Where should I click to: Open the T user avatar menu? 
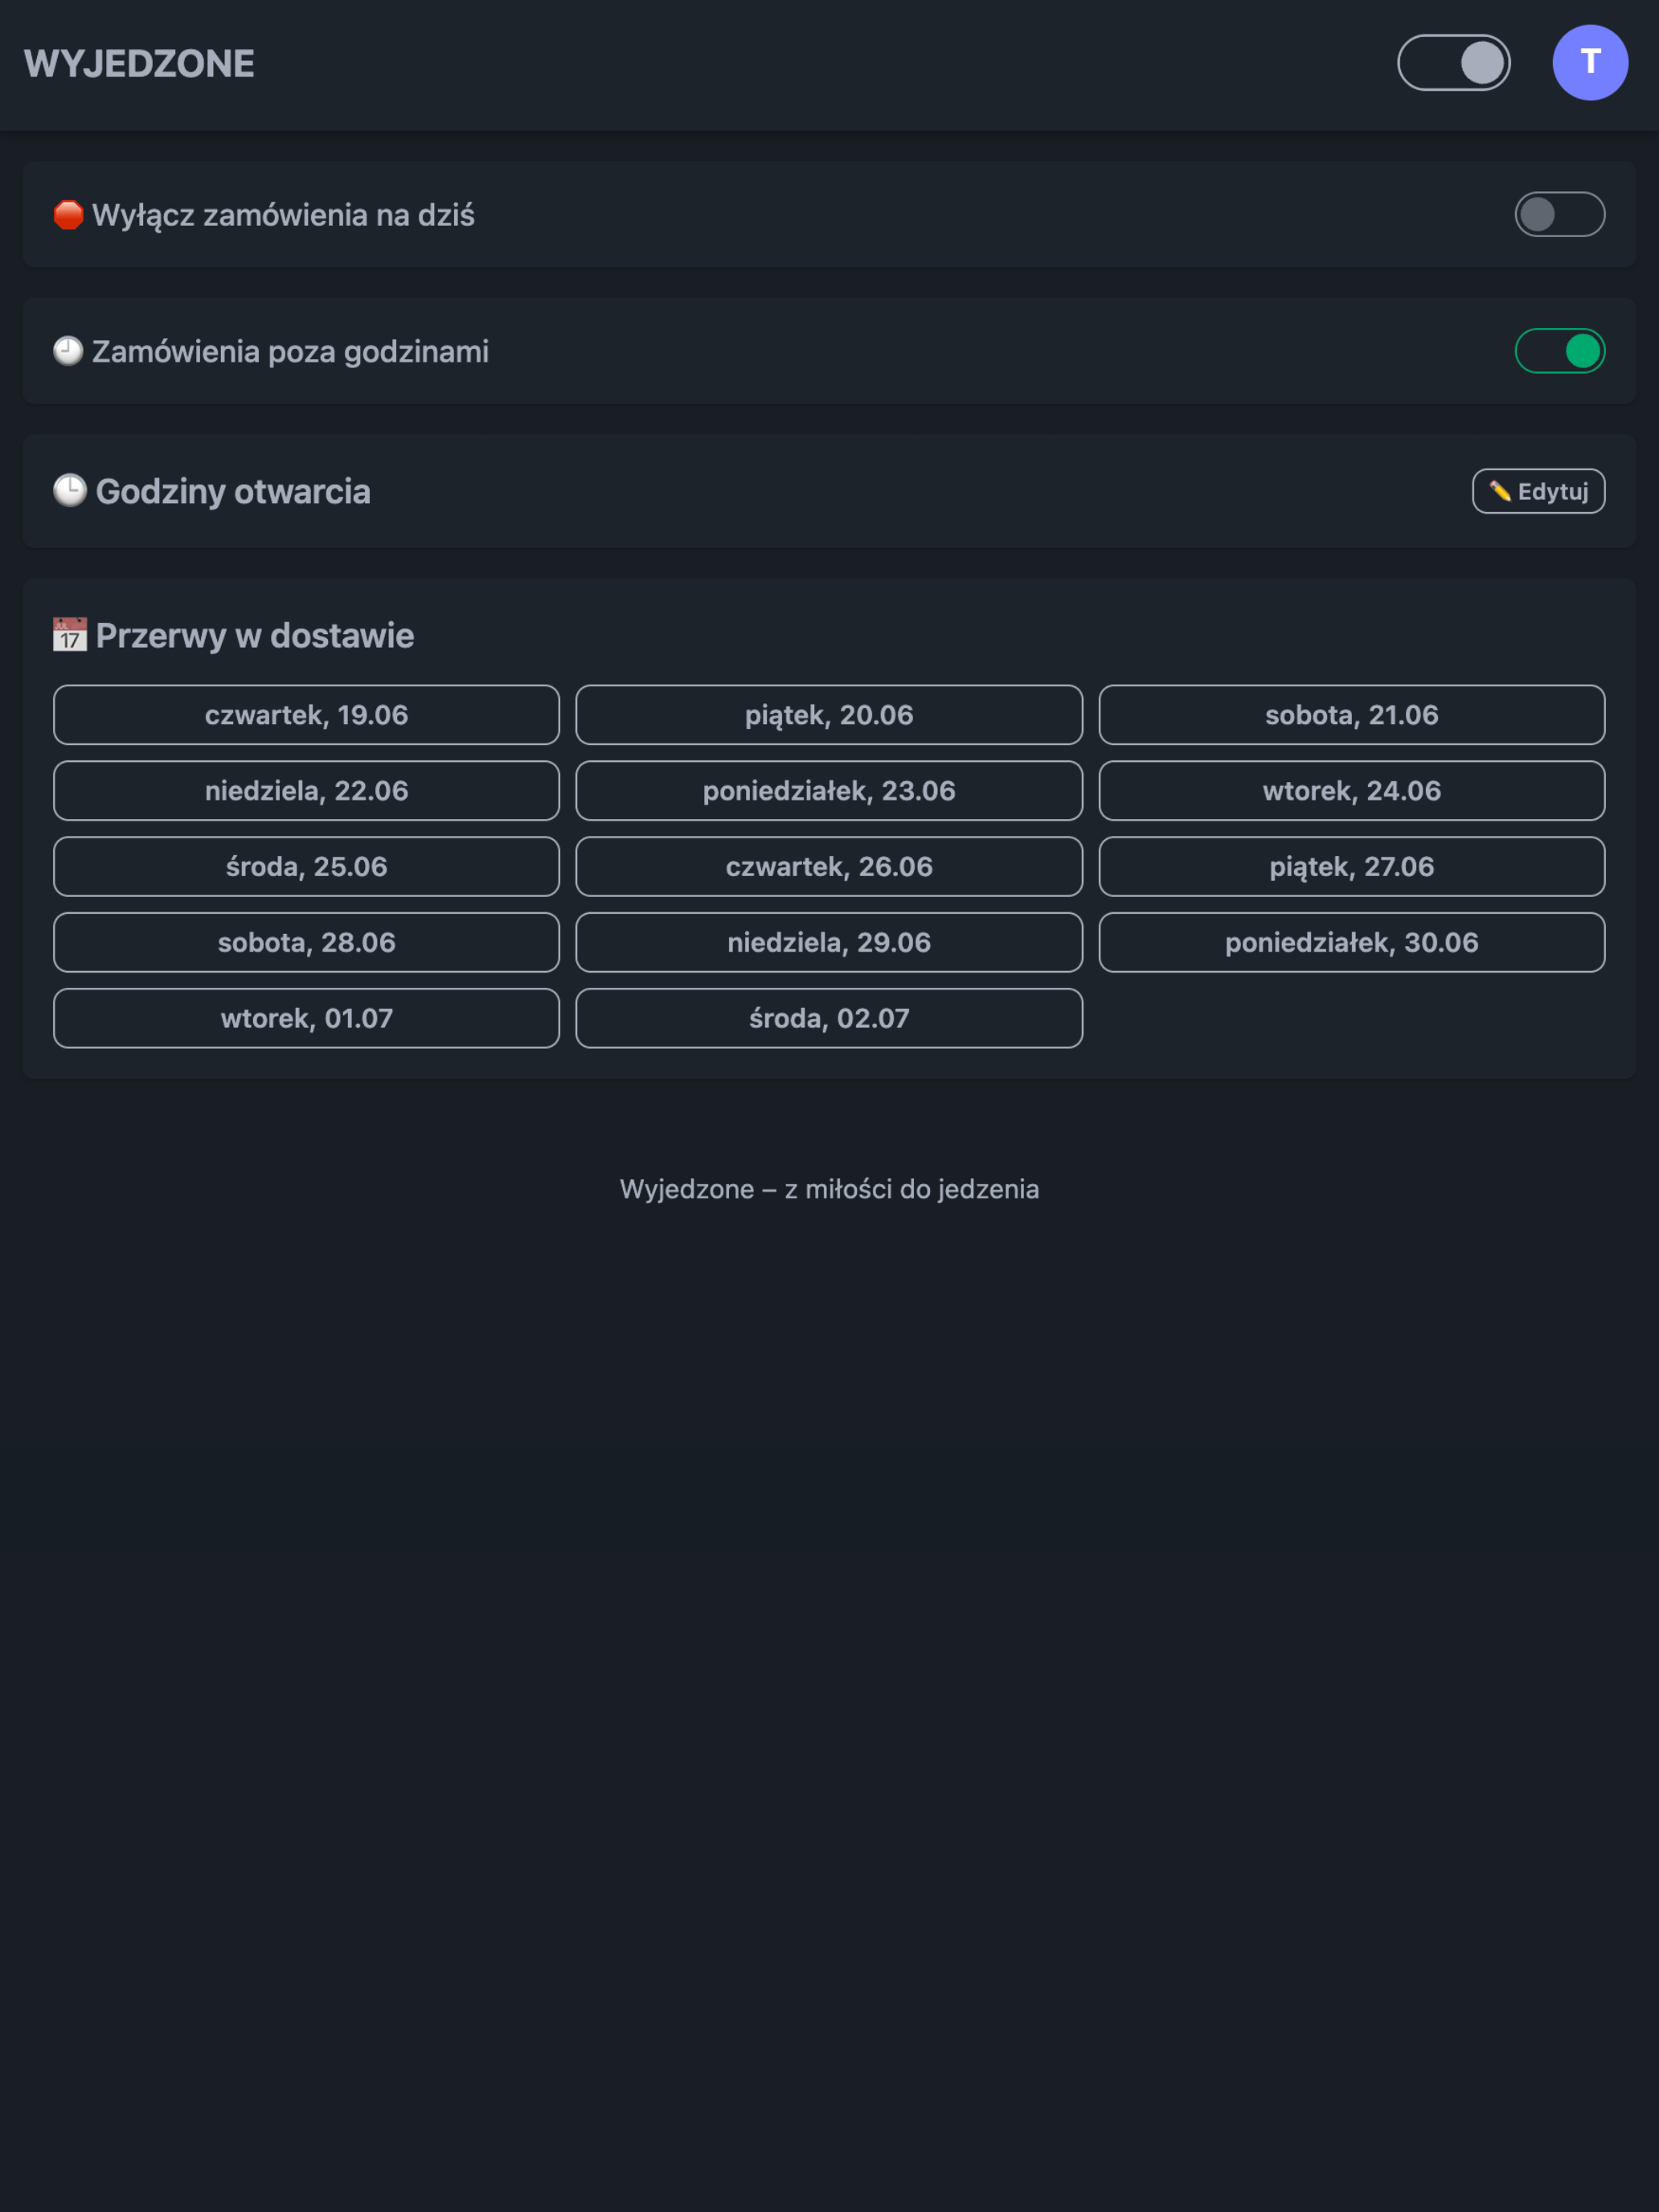(1590, 62)
